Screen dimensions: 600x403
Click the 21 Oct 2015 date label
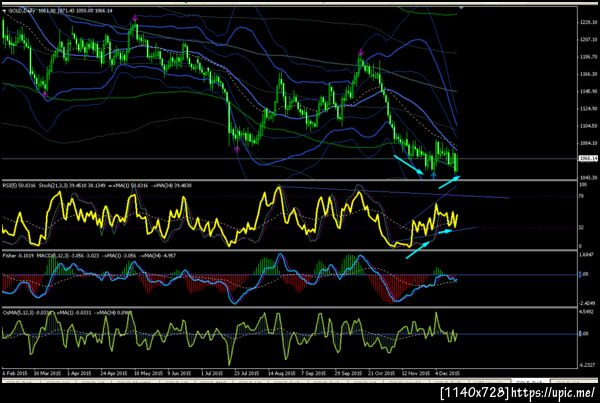point(381,373)
